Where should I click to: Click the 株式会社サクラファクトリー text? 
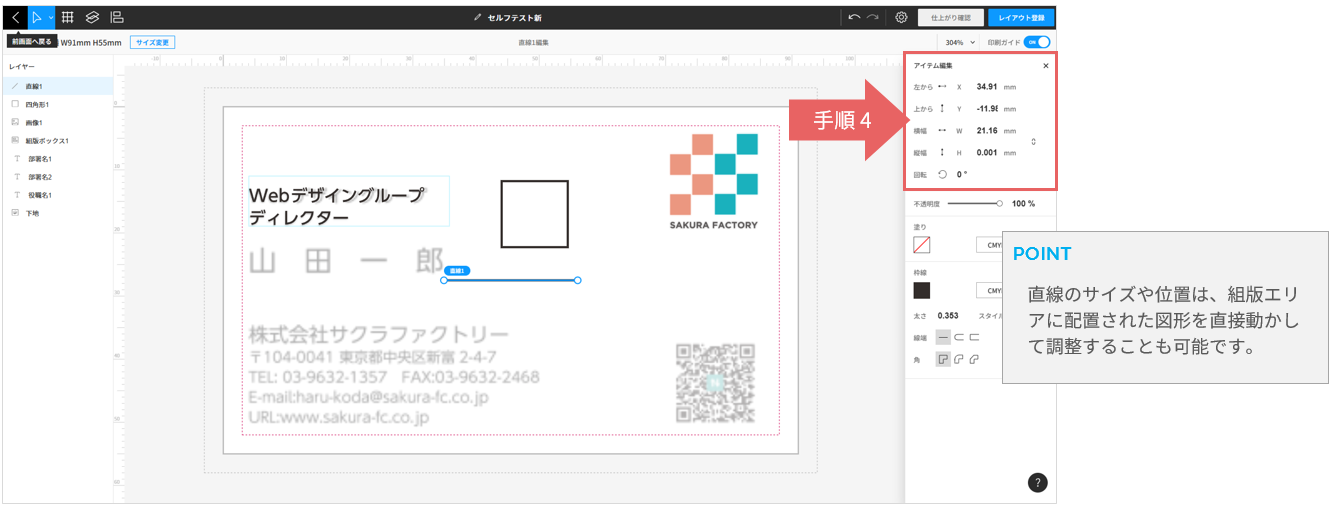(x=379, y=334)
